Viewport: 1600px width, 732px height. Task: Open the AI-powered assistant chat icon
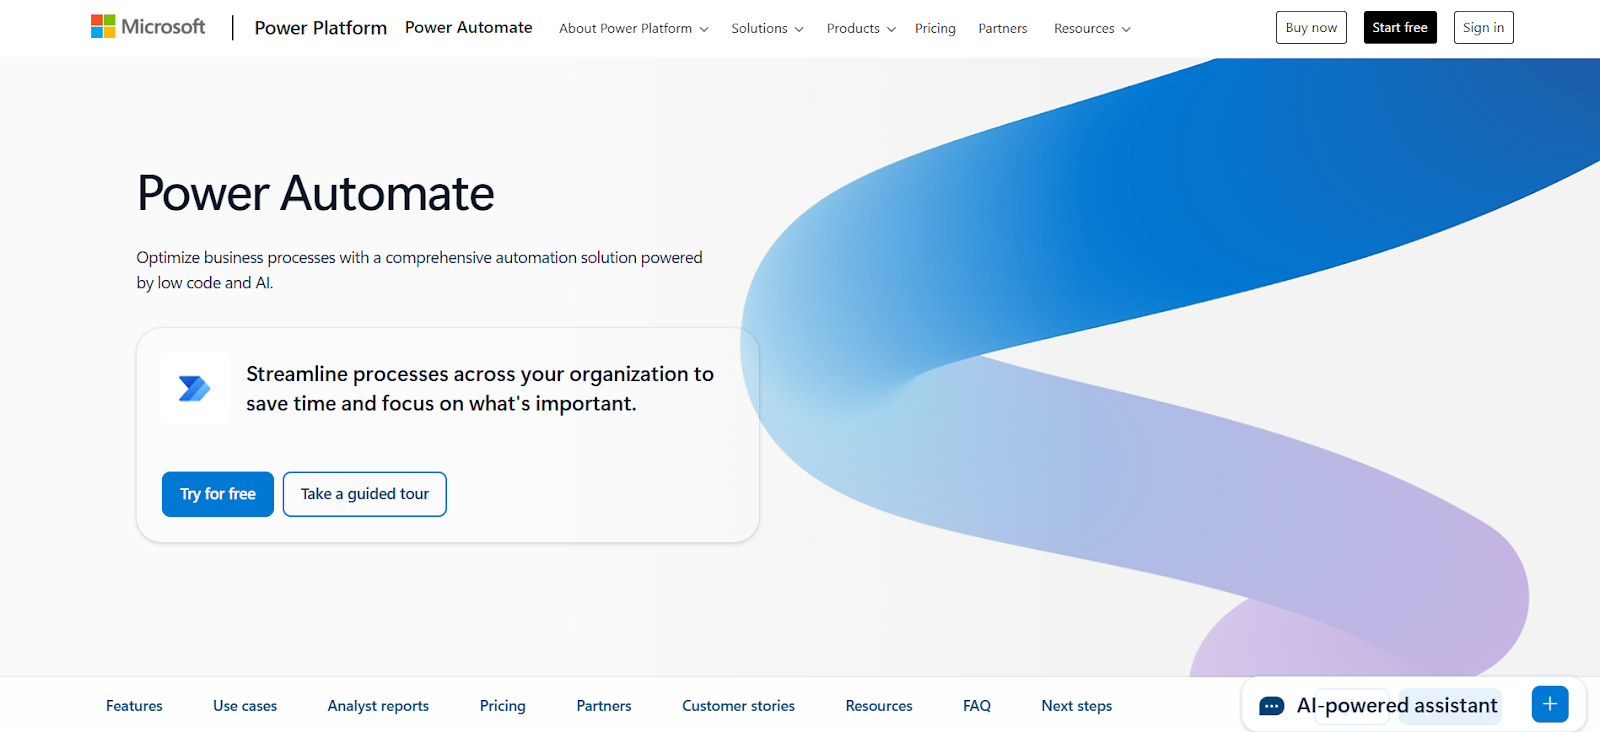pyautogui.click(x=1271, y=706)
